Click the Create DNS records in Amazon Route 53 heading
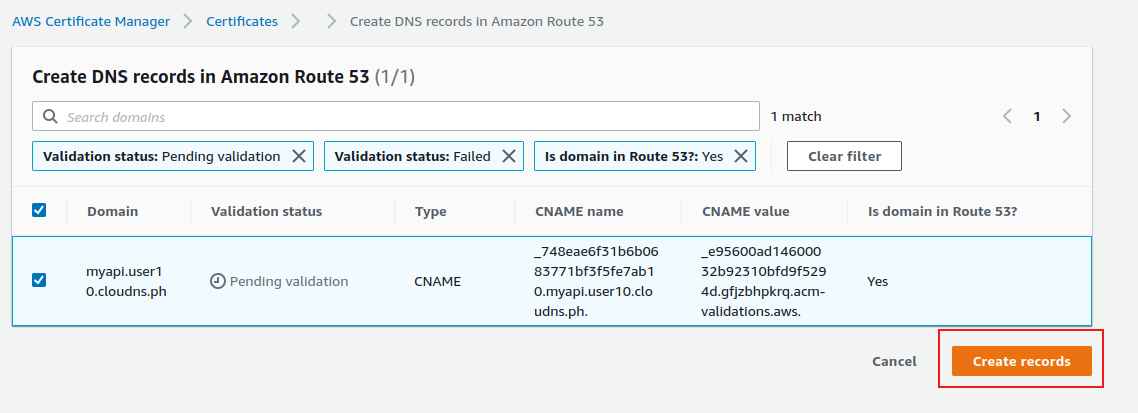 coord(224,77)
